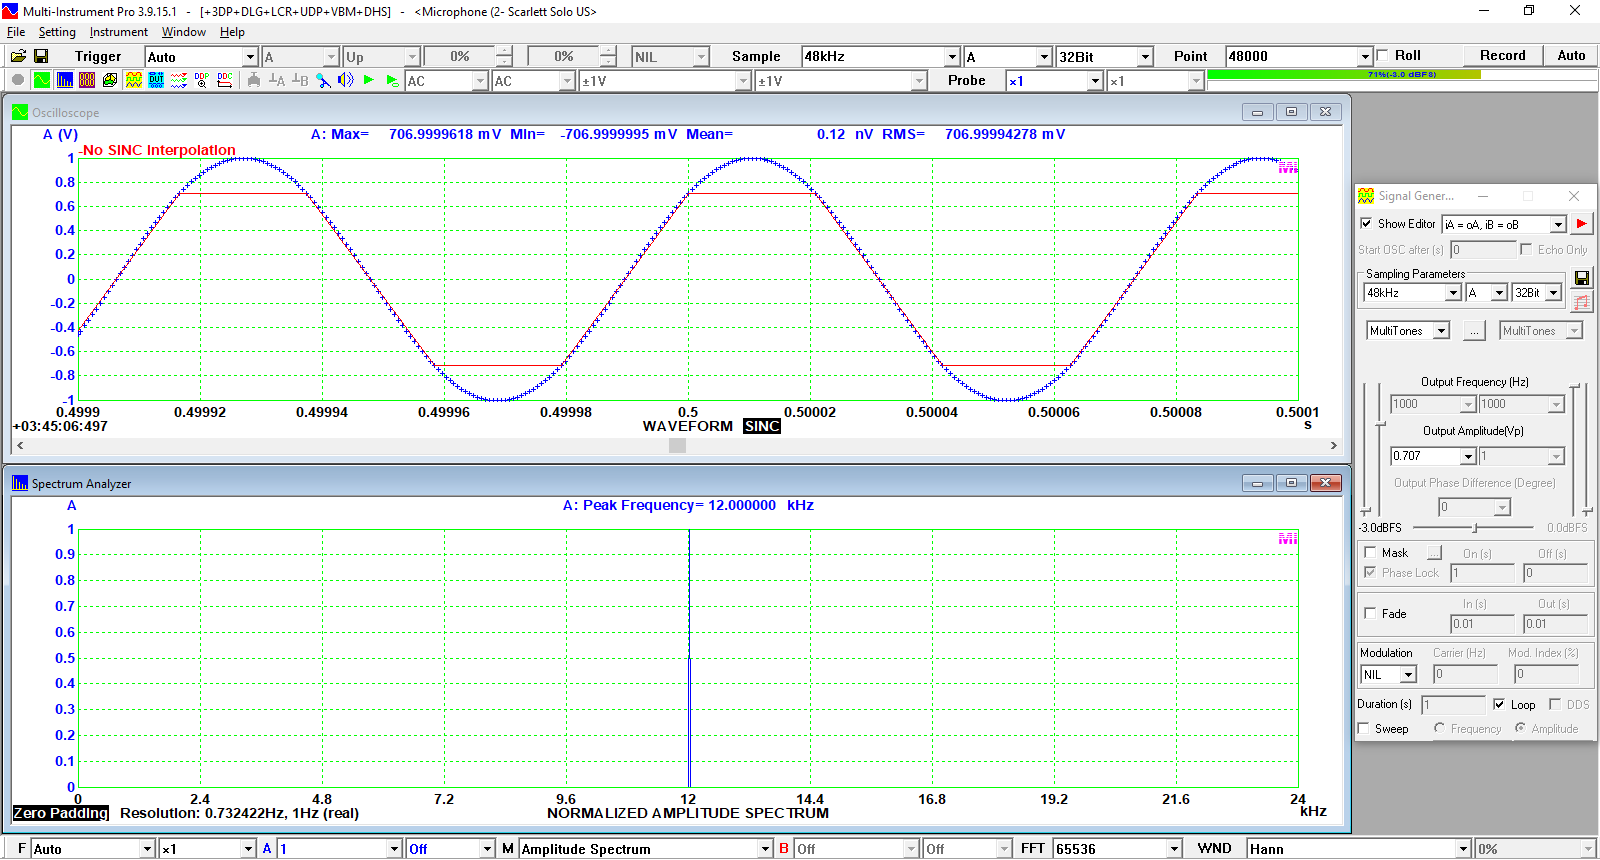1600x860 pixels.
Task: Enable the Sweep checkbox
Action: (1364, 729)
